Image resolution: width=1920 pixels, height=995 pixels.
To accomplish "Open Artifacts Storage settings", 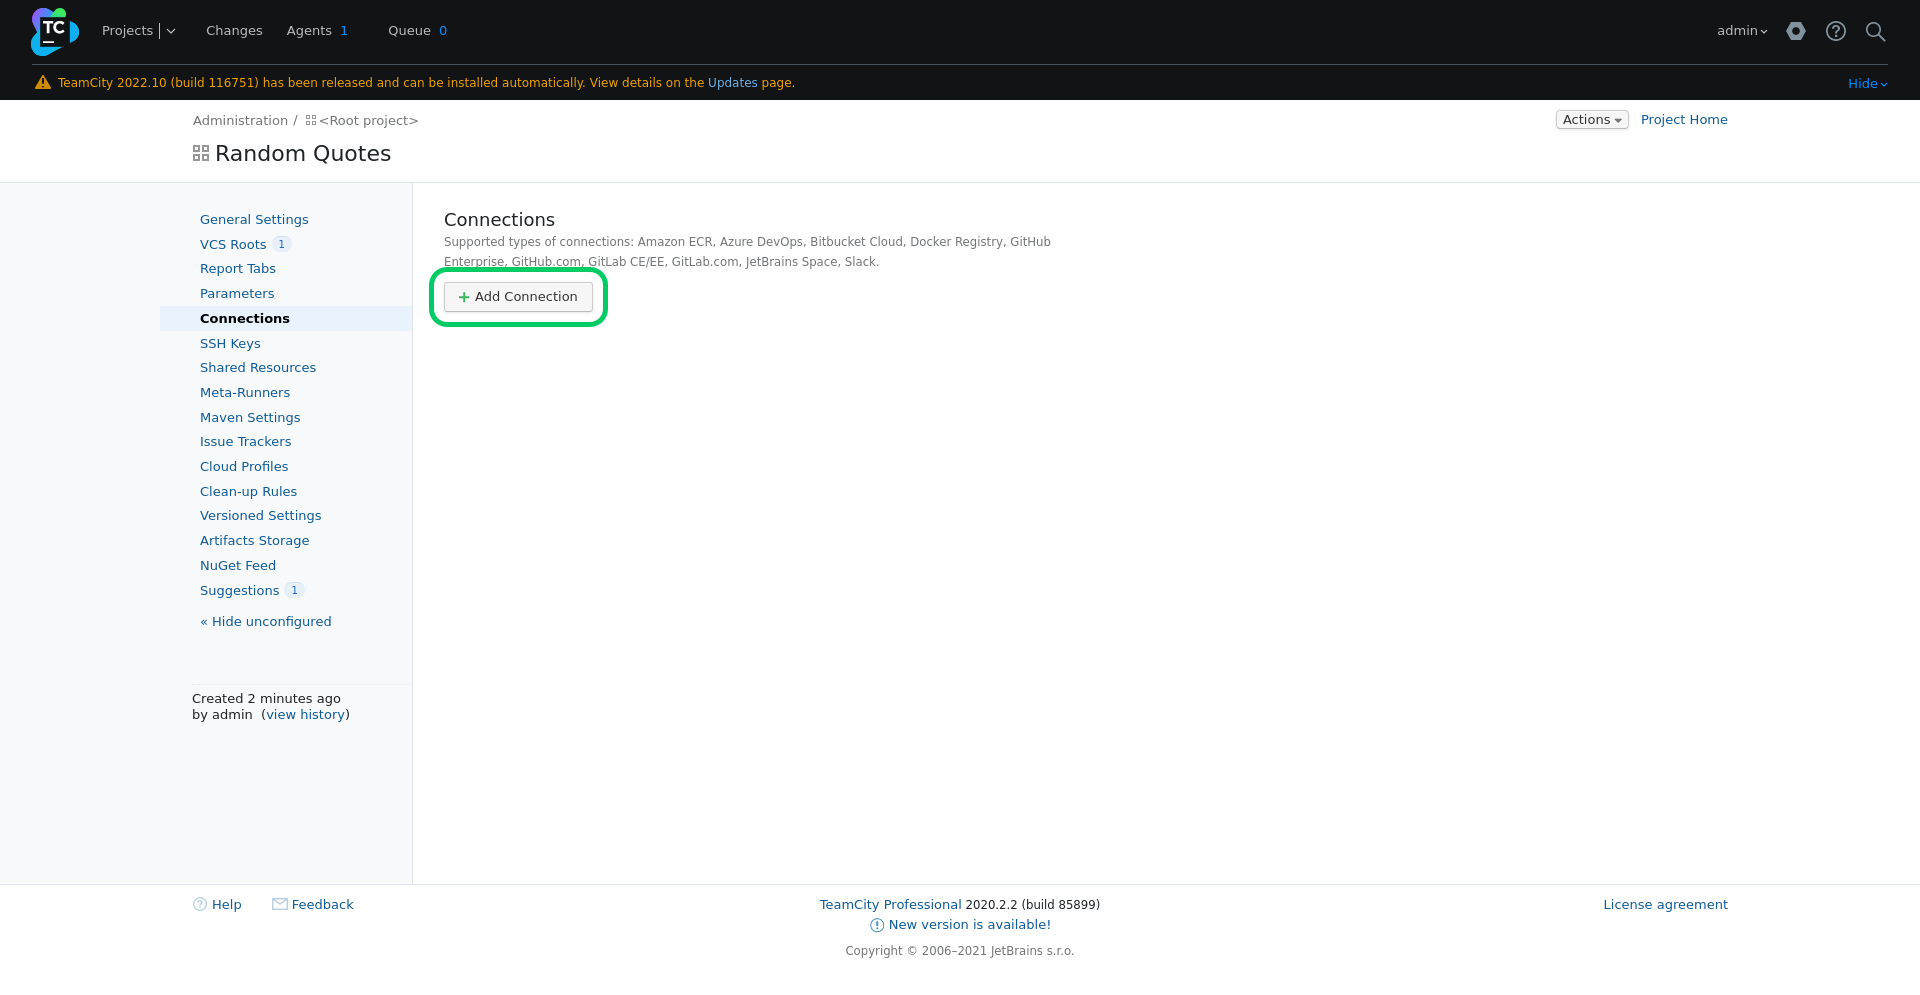I will click(255, 541).
